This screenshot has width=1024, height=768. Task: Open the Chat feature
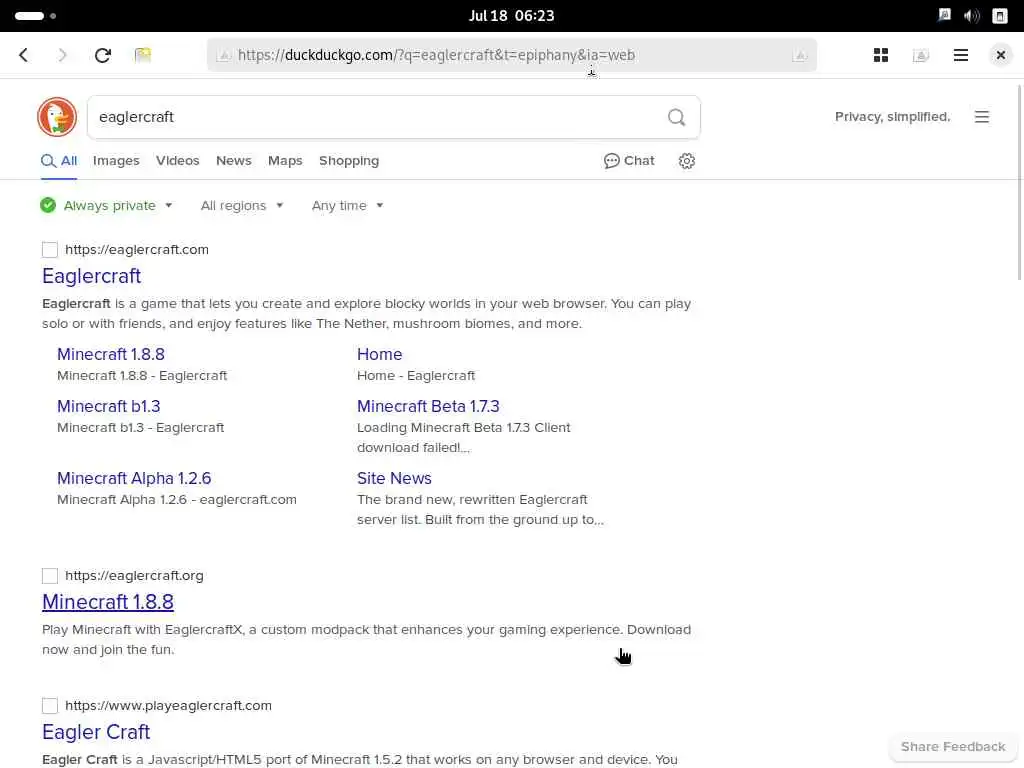(629, 161)
